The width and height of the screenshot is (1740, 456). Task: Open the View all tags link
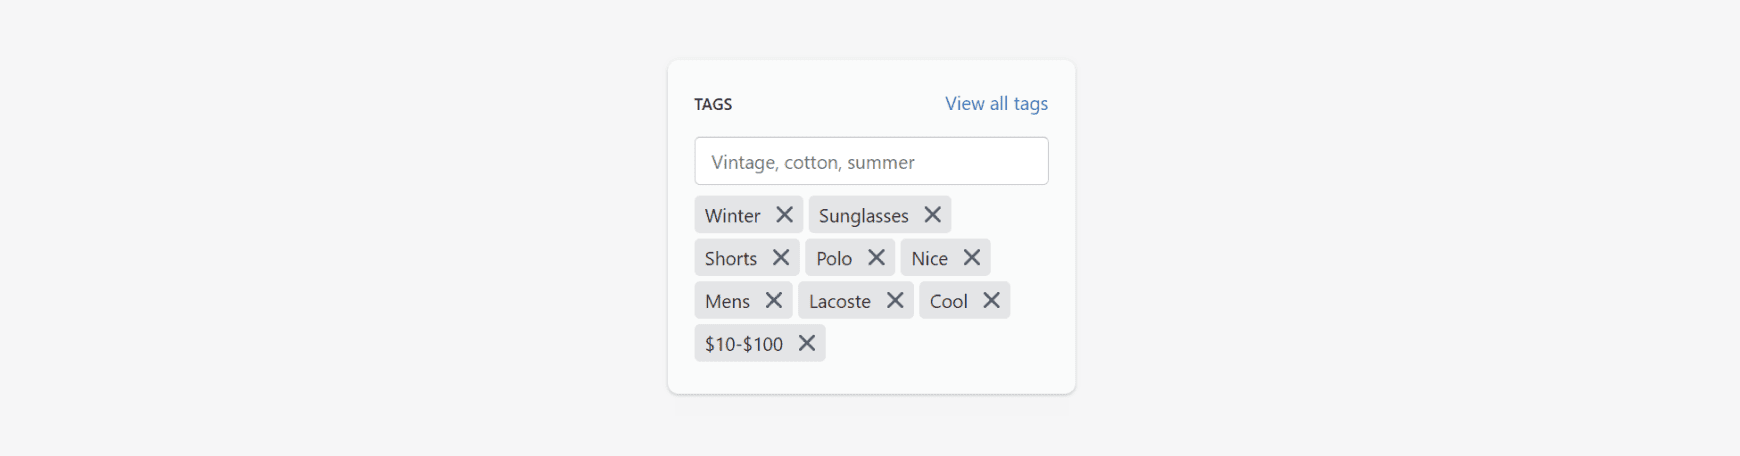pyautogui.click(x=996, y=104)
